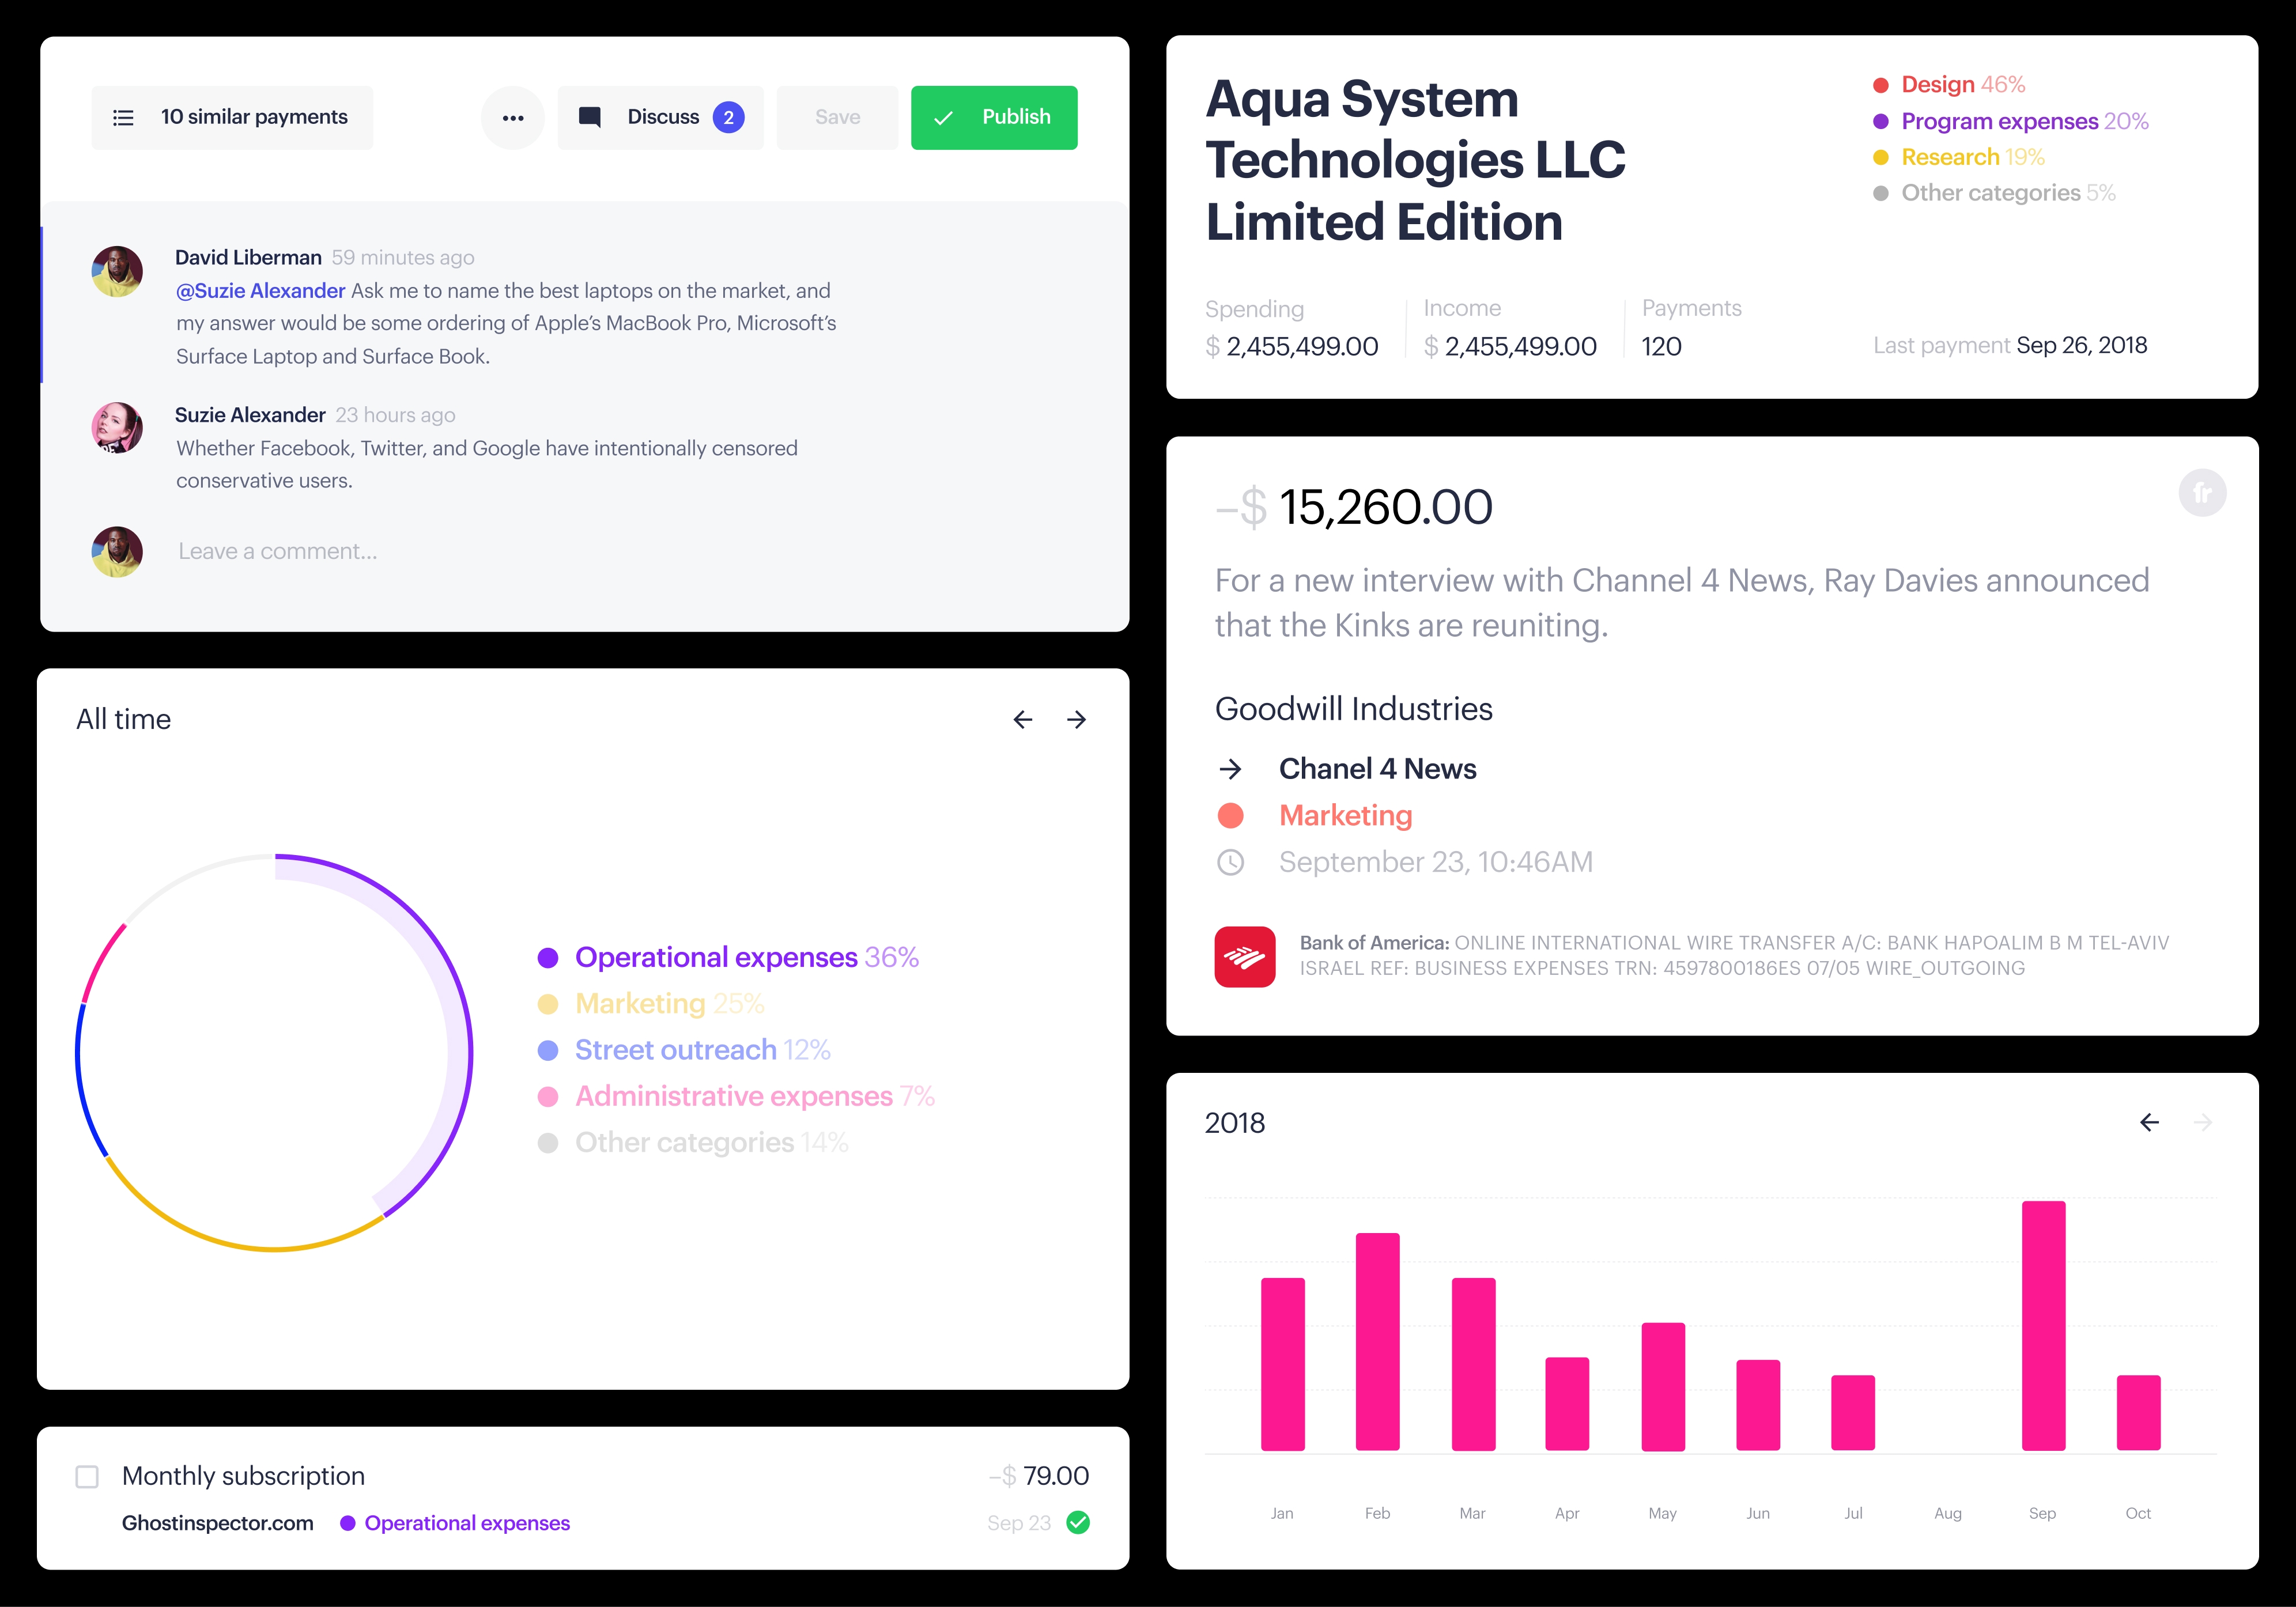Open the @Suzie Alexander mention link

click(260, 291)
